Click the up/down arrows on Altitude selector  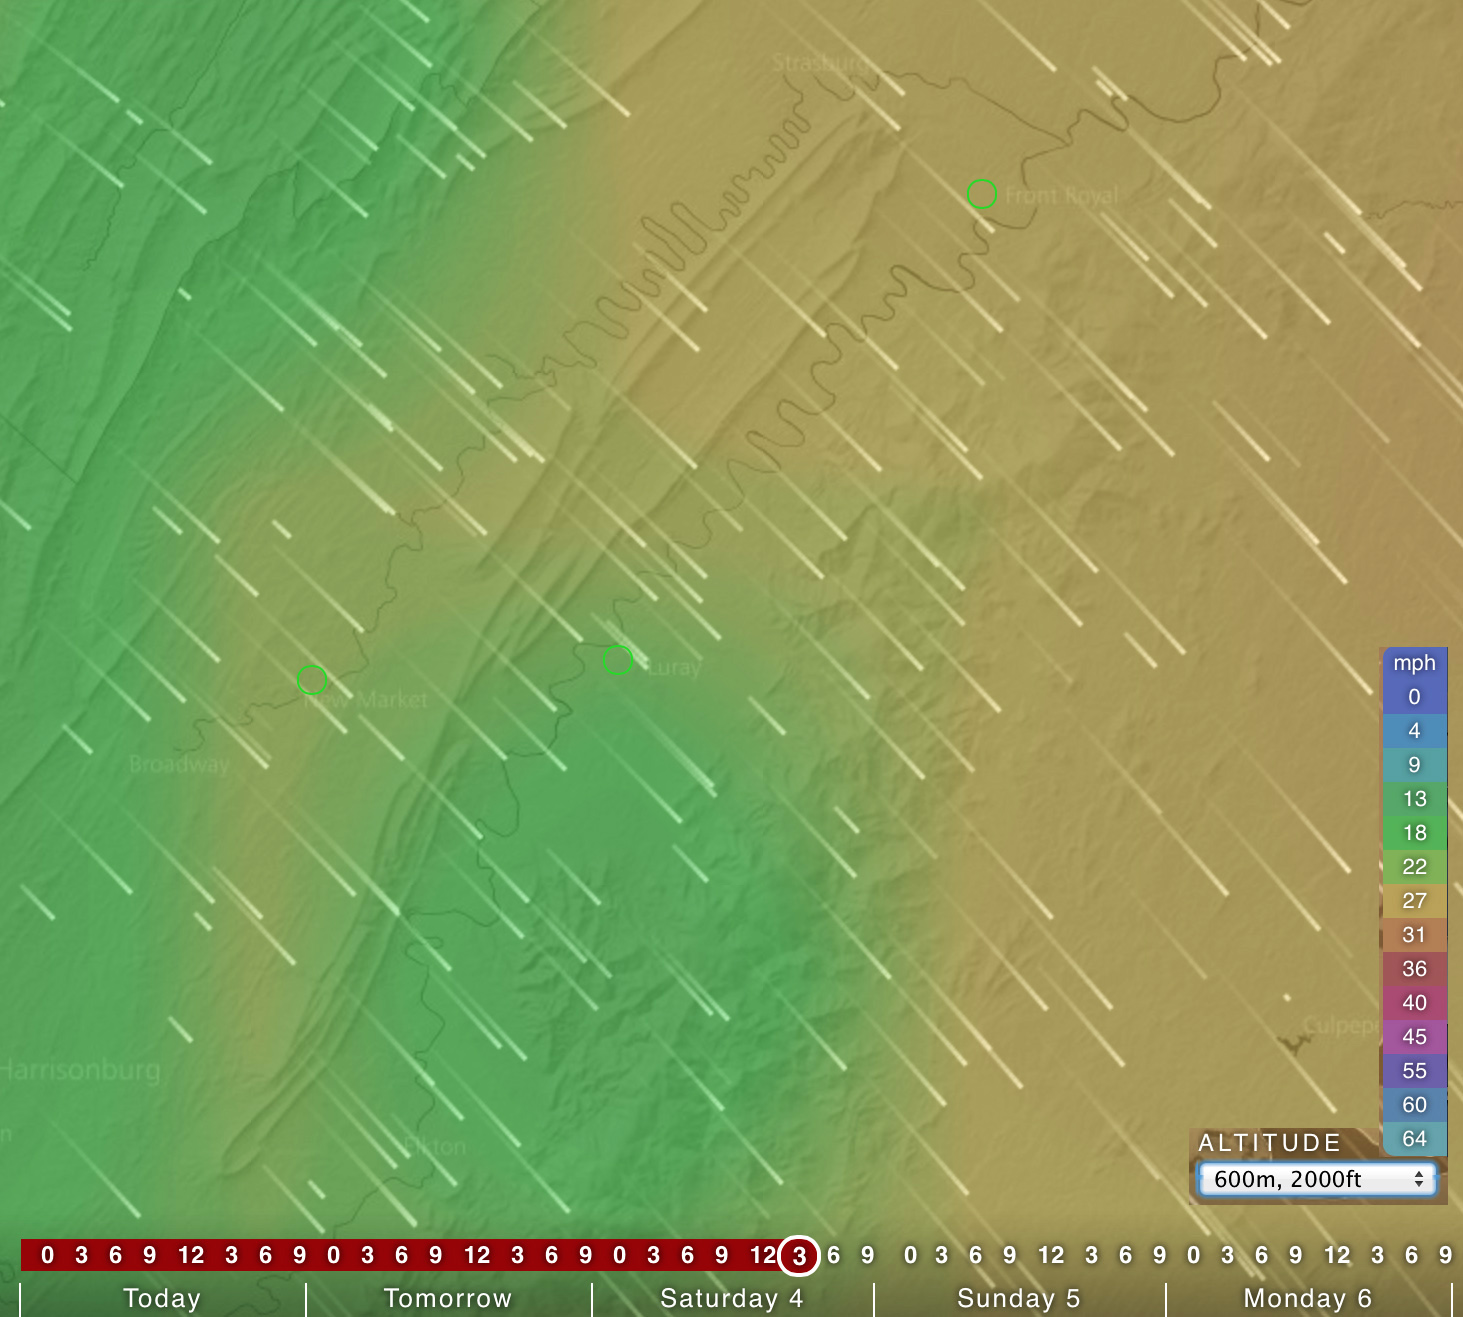point(1418,1180)
